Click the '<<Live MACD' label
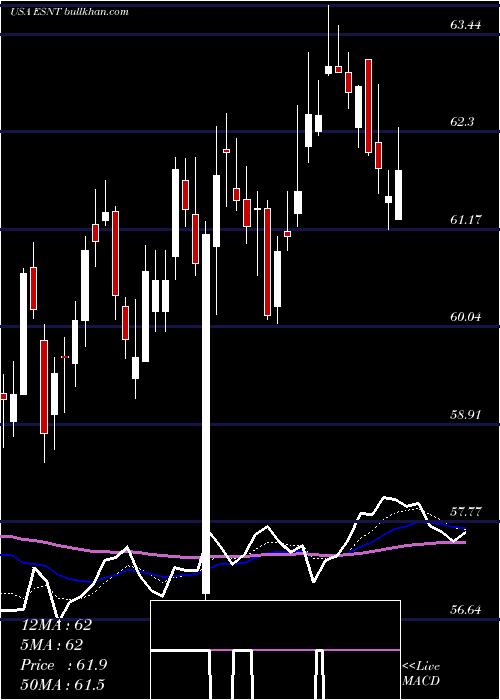The height and width of the screenshot is (700, 500). (x=421, y=674)
